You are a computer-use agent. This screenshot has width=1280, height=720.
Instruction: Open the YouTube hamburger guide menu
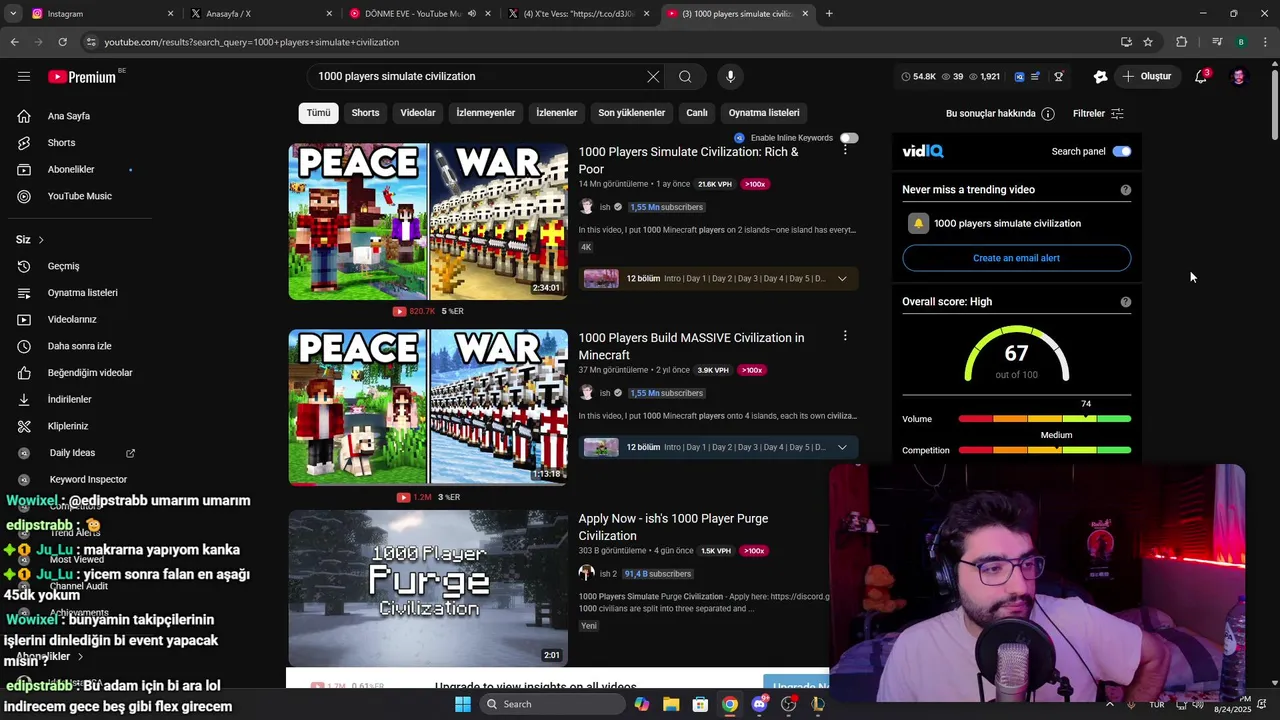point(24,76)
